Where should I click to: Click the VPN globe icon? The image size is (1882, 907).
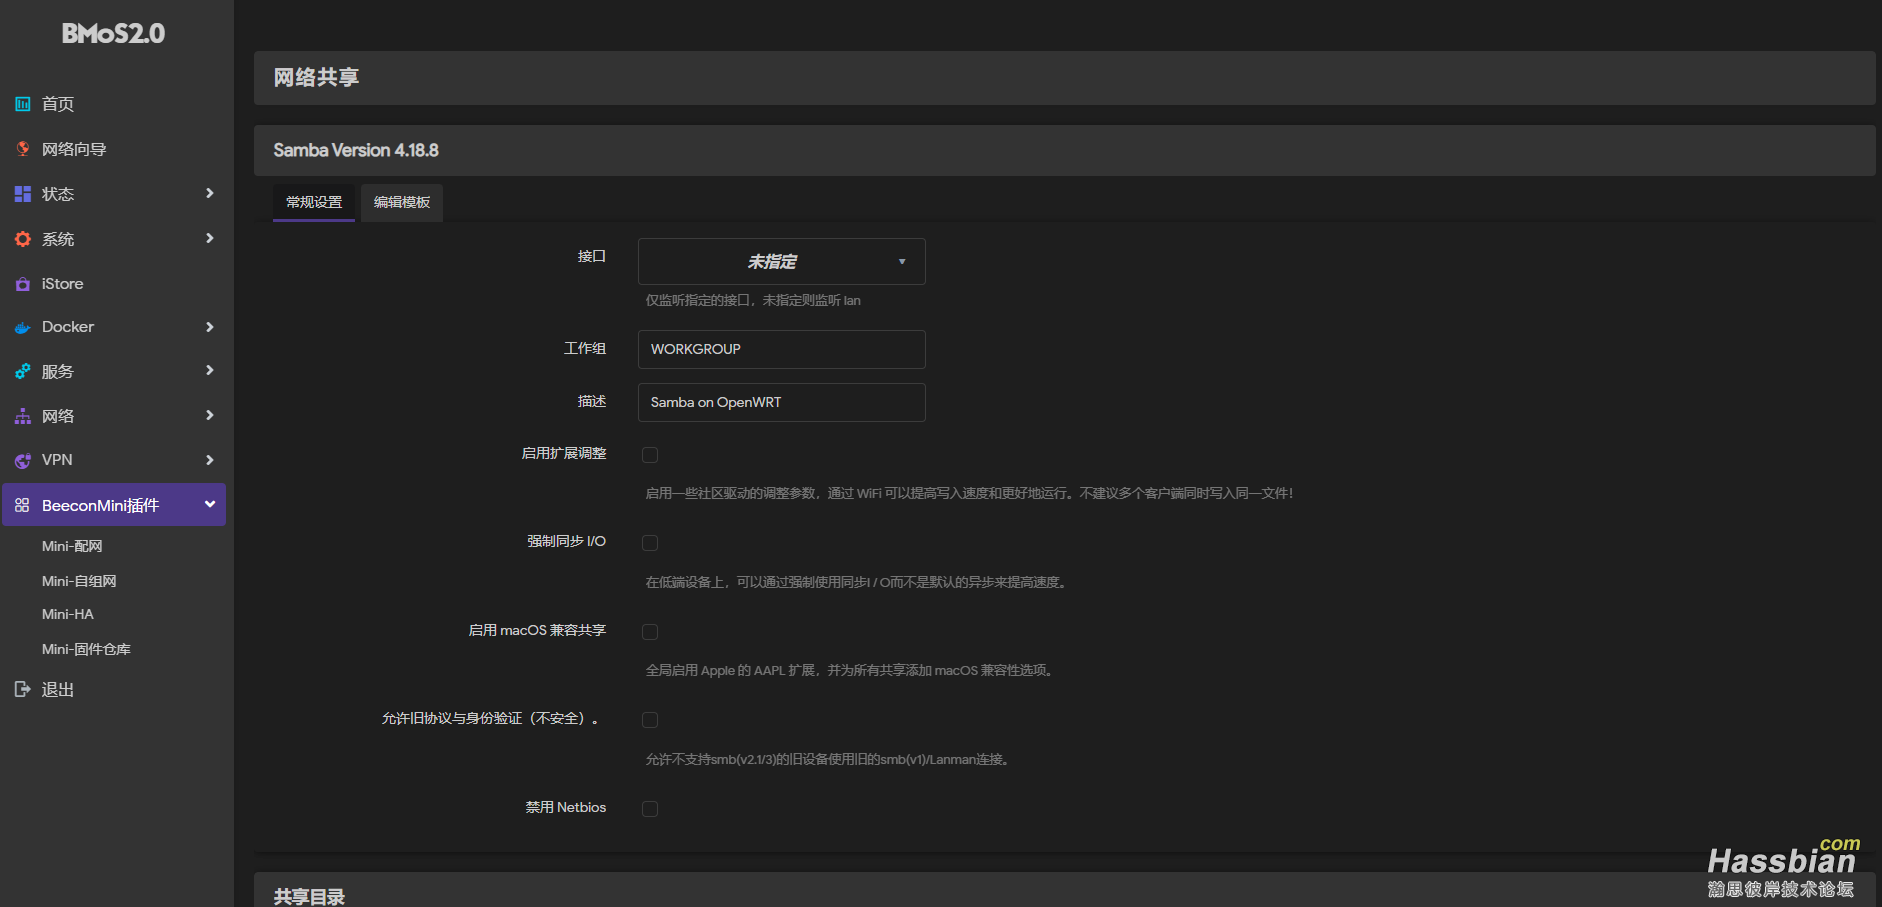pyautogui.click(x=23, y=460)
